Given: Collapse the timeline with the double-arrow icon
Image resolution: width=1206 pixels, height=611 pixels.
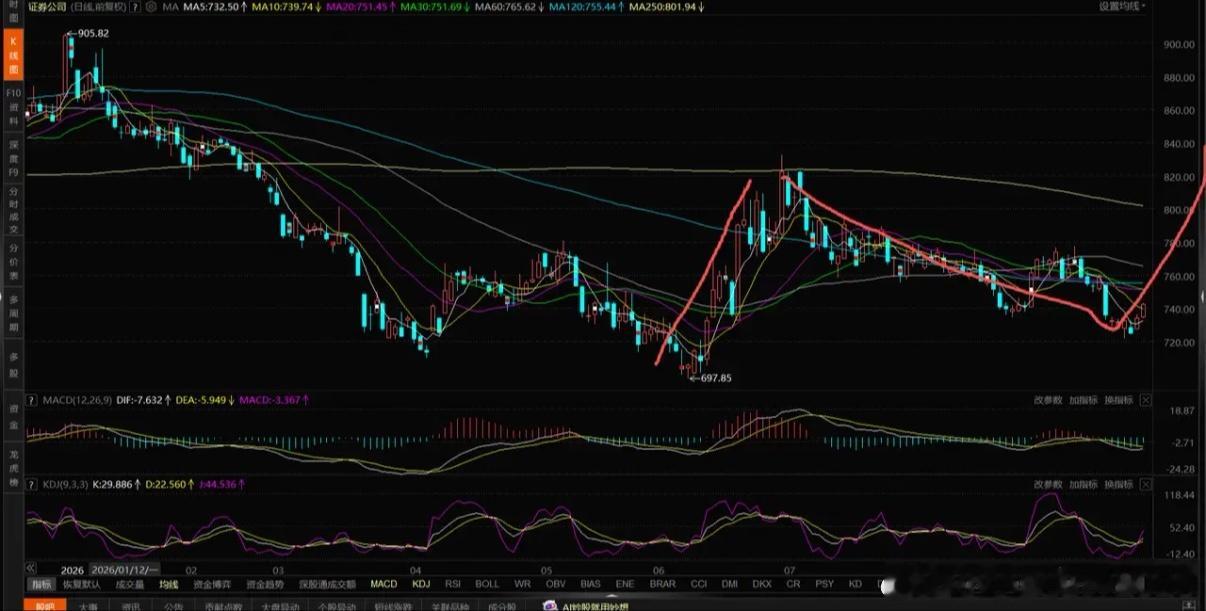Looking at the screenshot, I should click(33, 568).
